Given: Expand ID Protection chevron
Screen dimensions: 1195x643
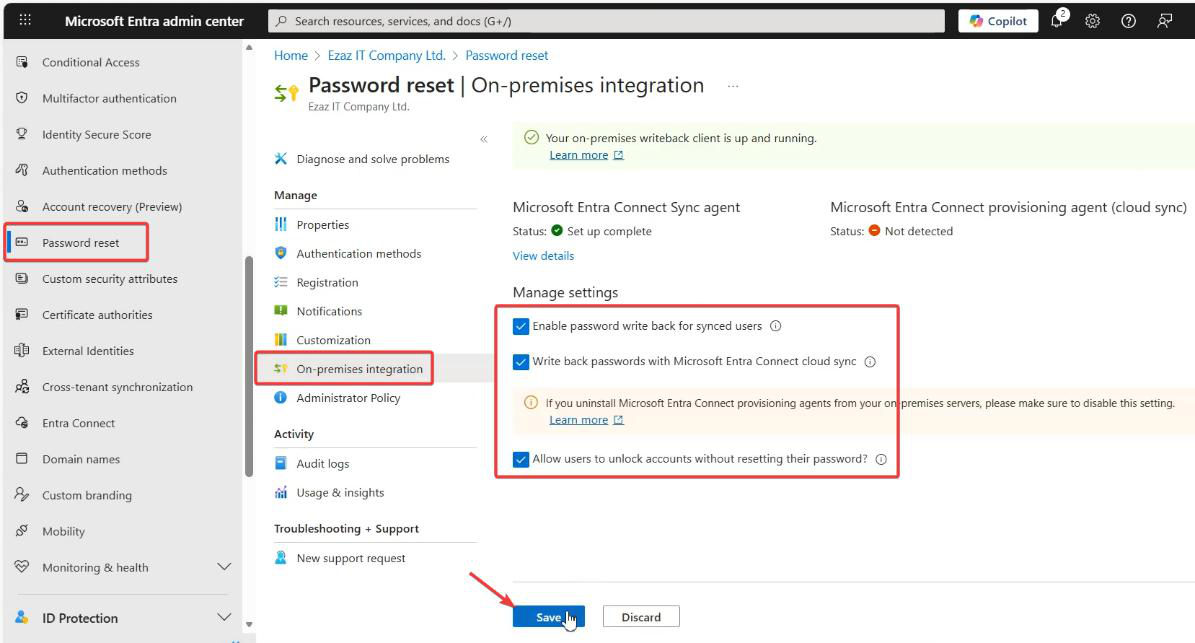Looking at the screenshot, I should pos(224,617).
